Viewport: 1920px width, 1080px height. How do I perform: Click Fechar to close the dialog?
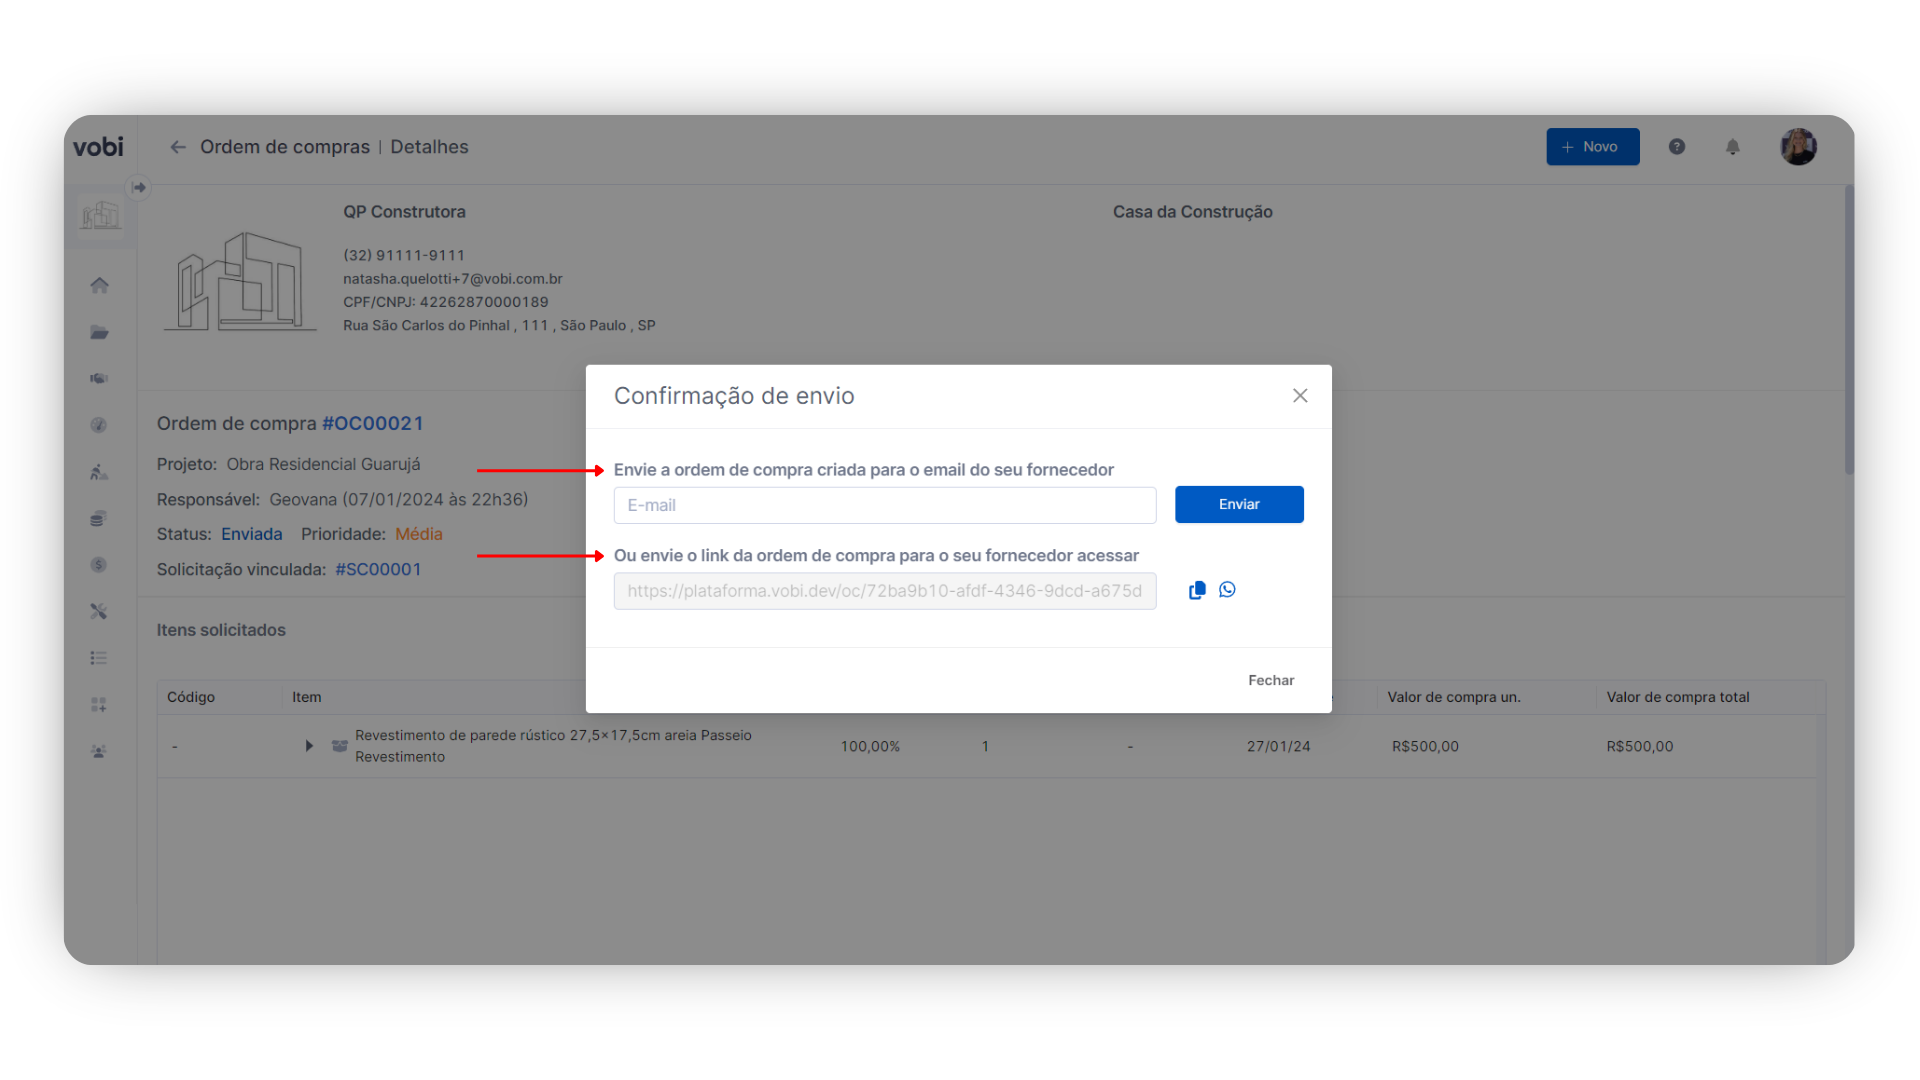click(1270, 680)
